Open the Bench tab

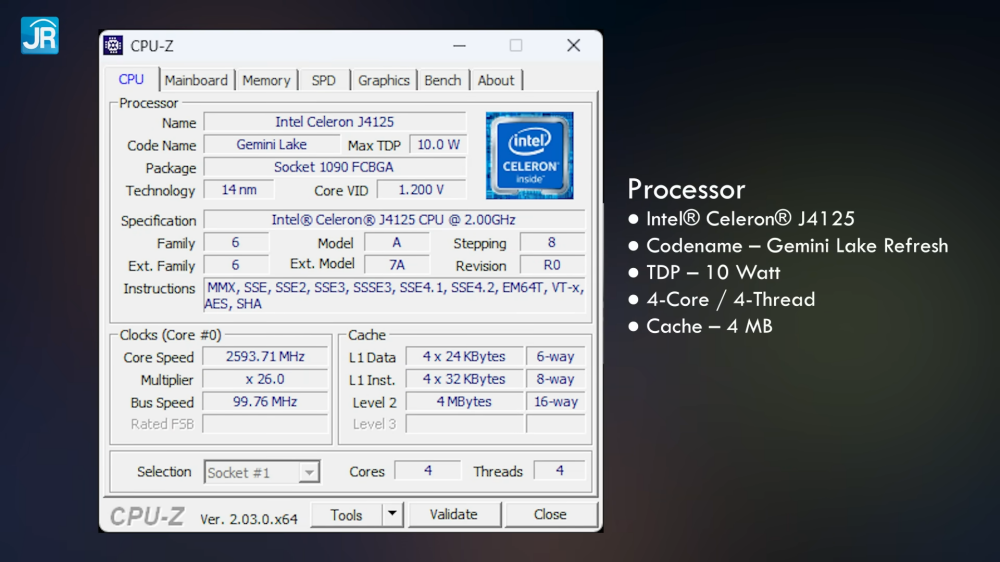pyautogui.click(x=442, y=80)
